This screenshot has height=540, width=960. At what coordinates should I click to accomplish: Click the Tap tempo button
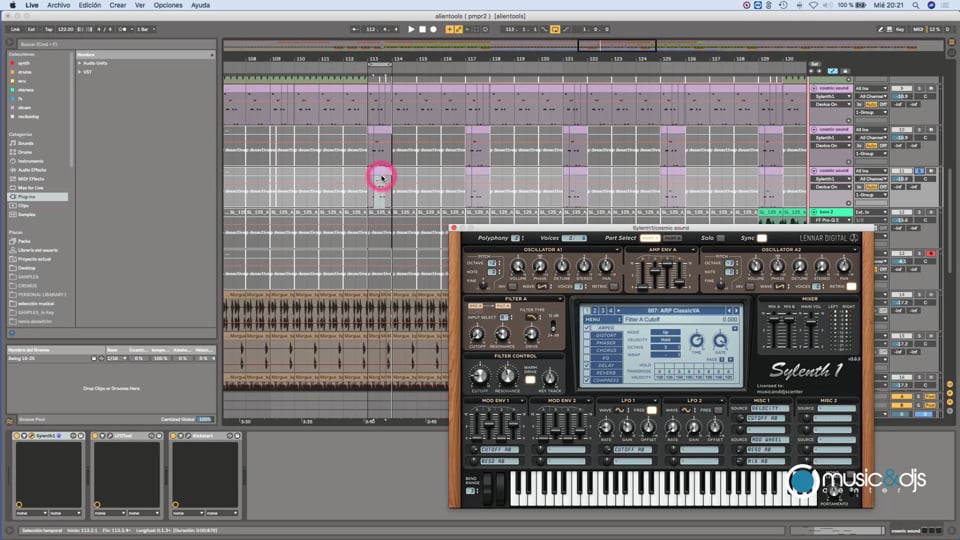pyautogui.click(x=48, y=29)
